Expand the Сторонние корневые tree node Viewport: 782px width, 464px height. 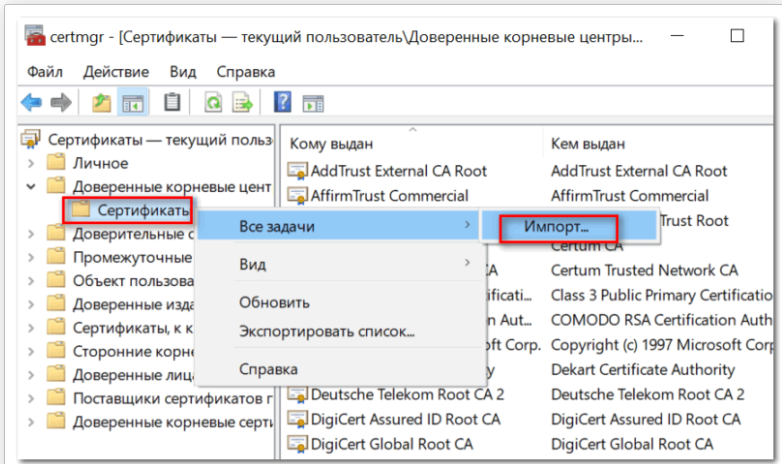coord(31,351)
